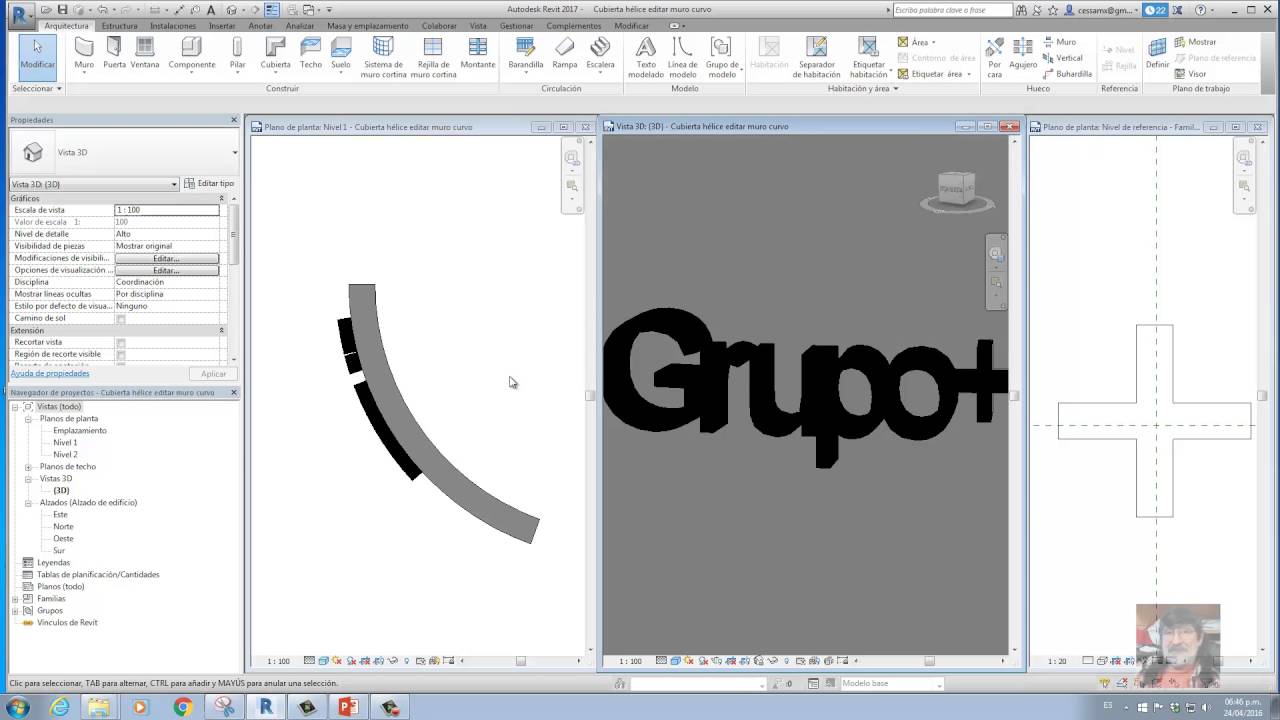Open PowerPoint from the taskbar
Image resolution: width=1280 pixels, height=720 pixels.
(348, 707)
